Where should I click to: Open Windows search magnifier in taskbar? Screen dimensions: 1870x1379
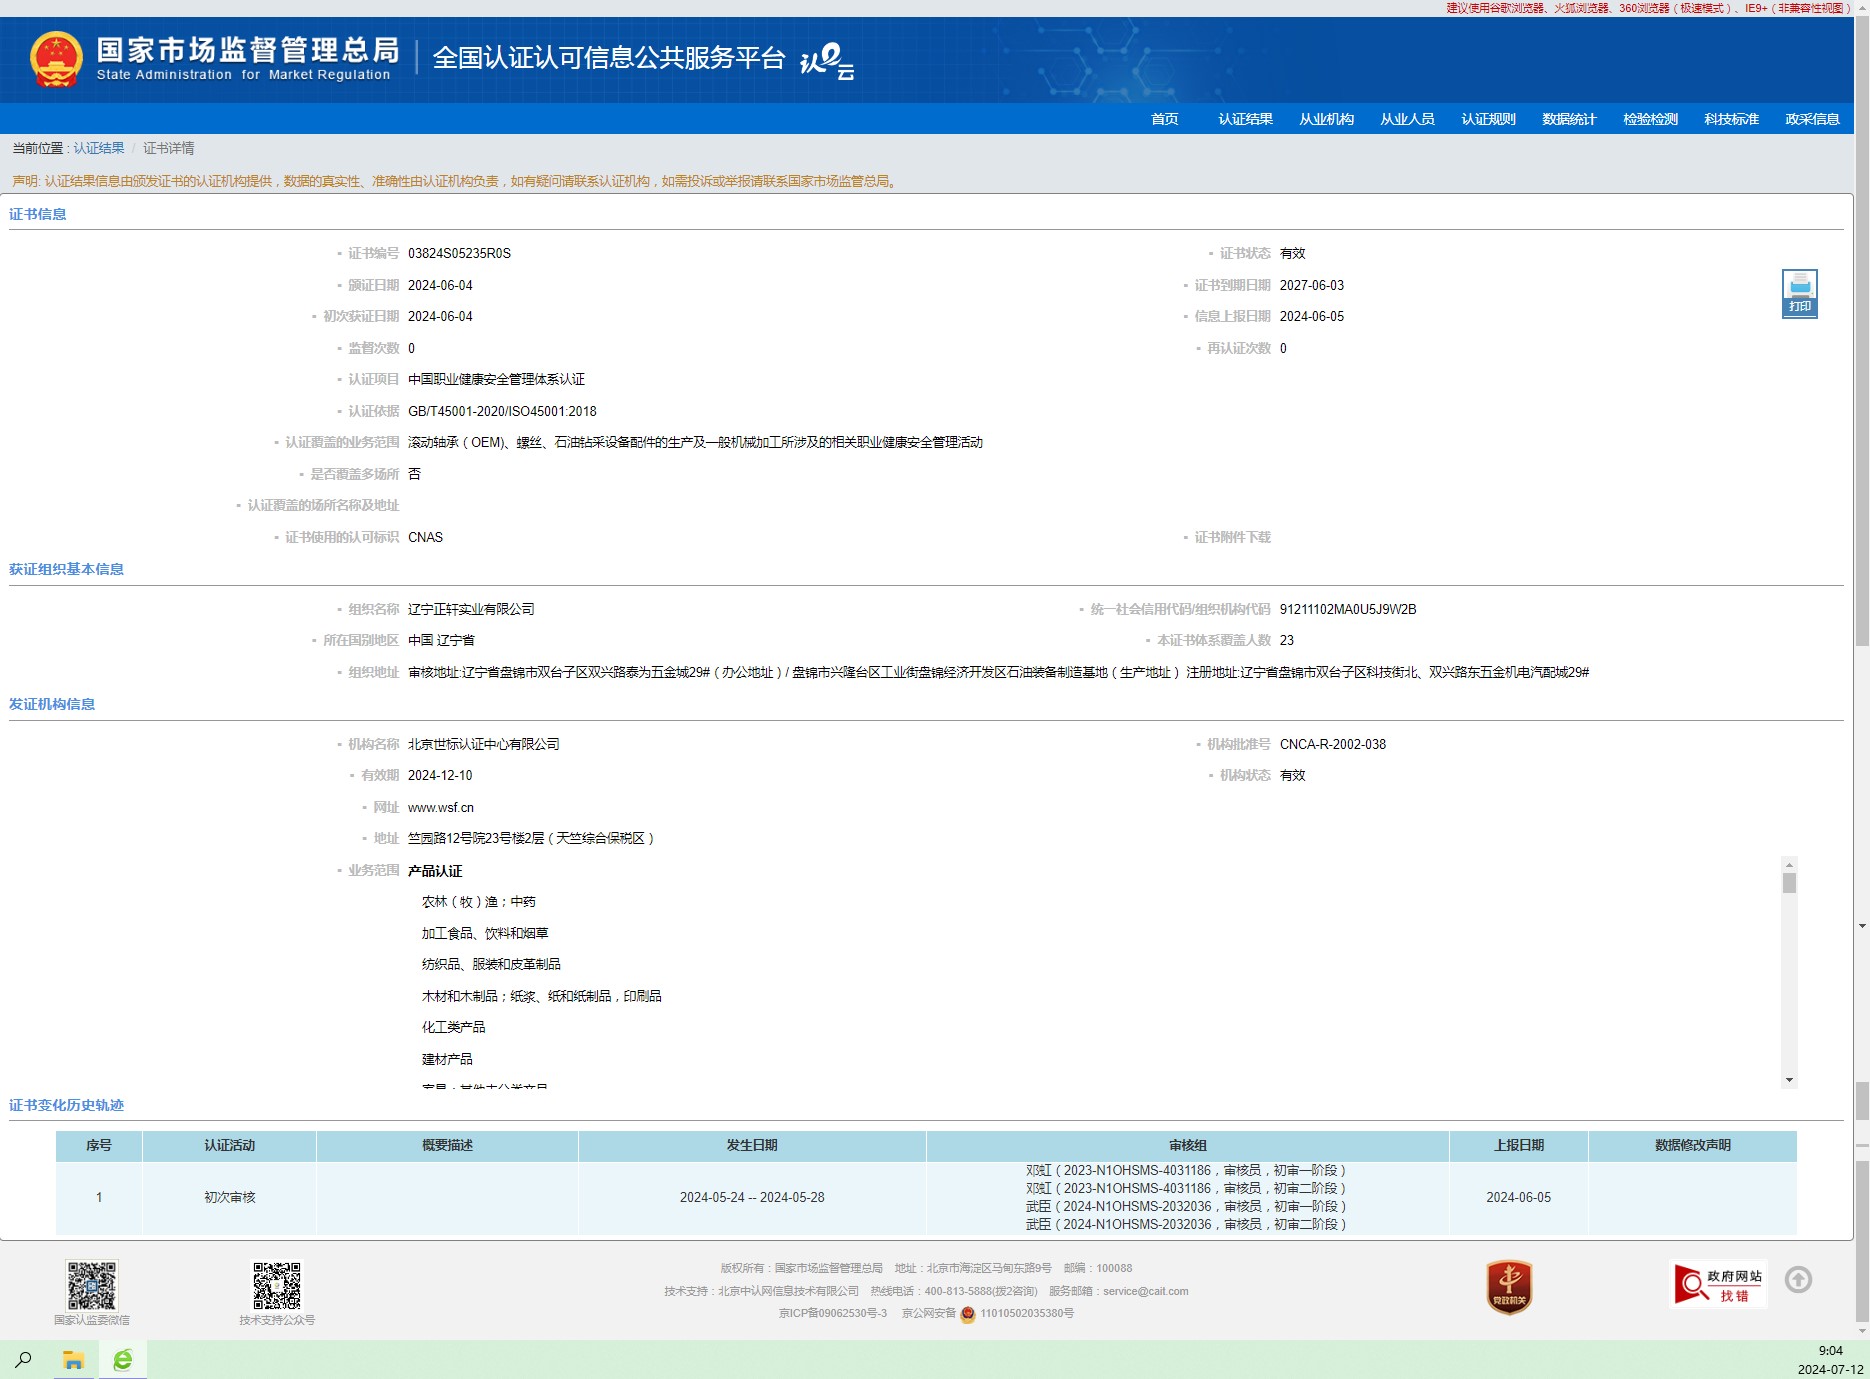[23, 1360]
